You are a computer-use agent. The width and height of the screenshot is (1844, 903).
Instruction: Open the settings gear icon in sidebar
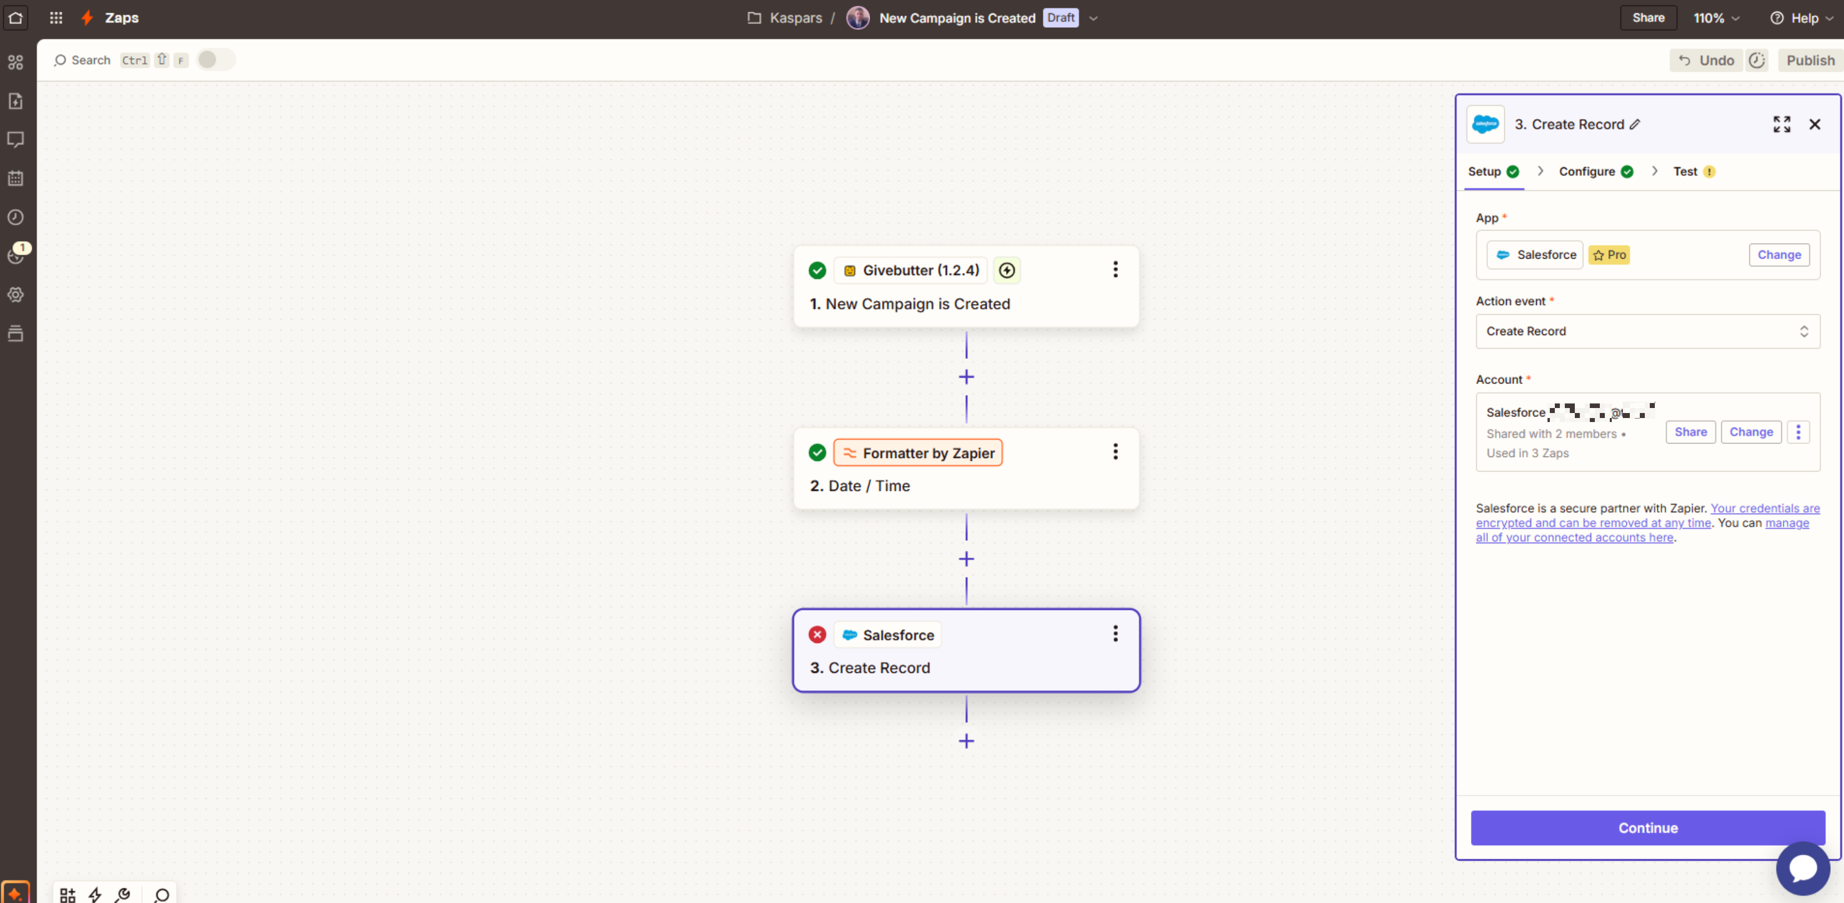tap(16, 295)
